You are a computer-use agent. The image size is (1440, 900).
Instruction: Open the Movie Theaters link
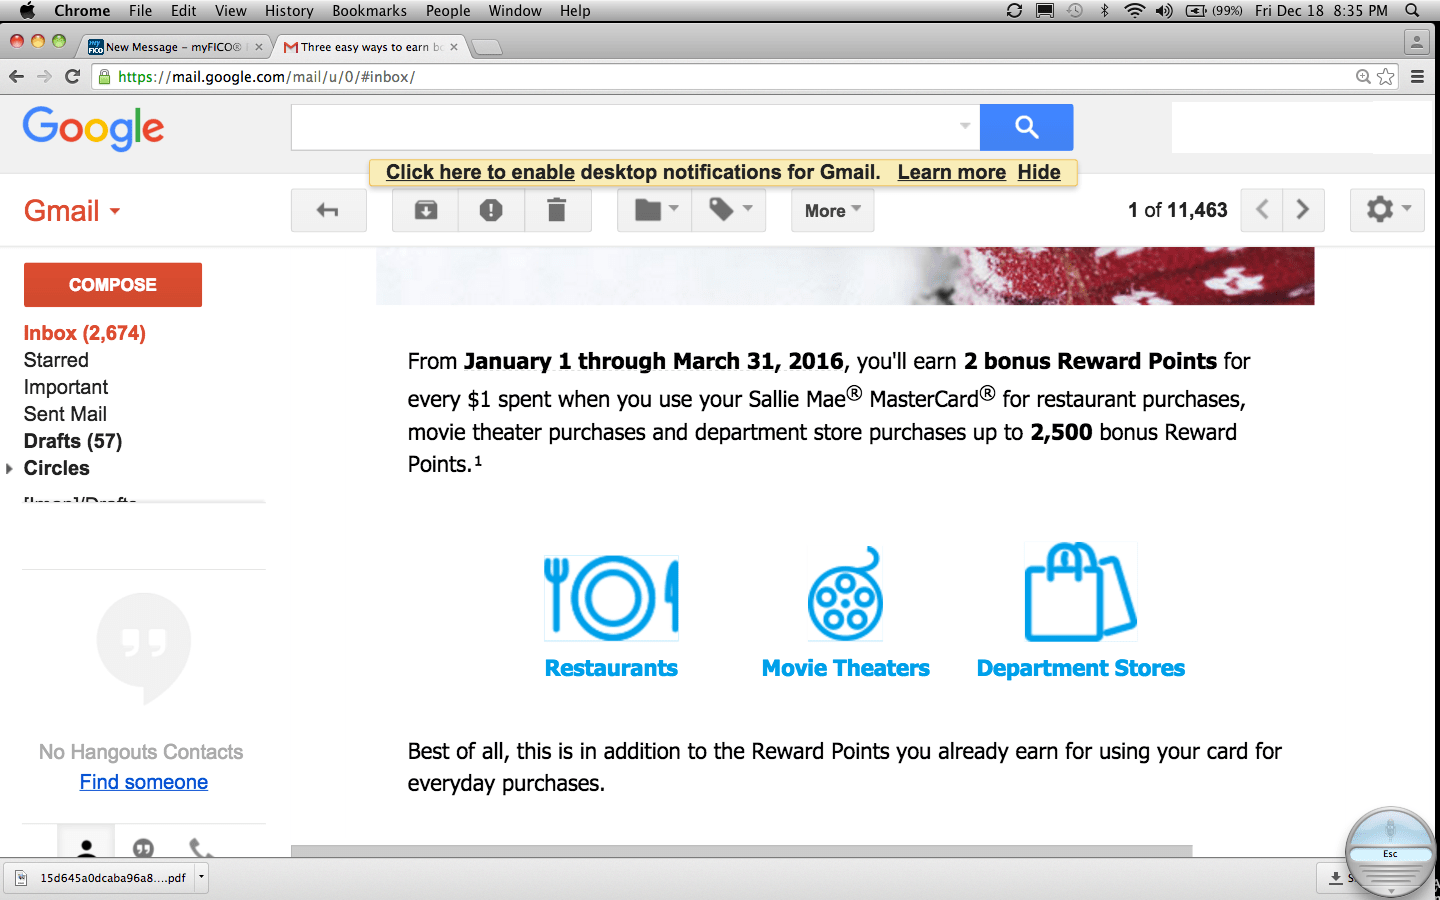point(846,668)
